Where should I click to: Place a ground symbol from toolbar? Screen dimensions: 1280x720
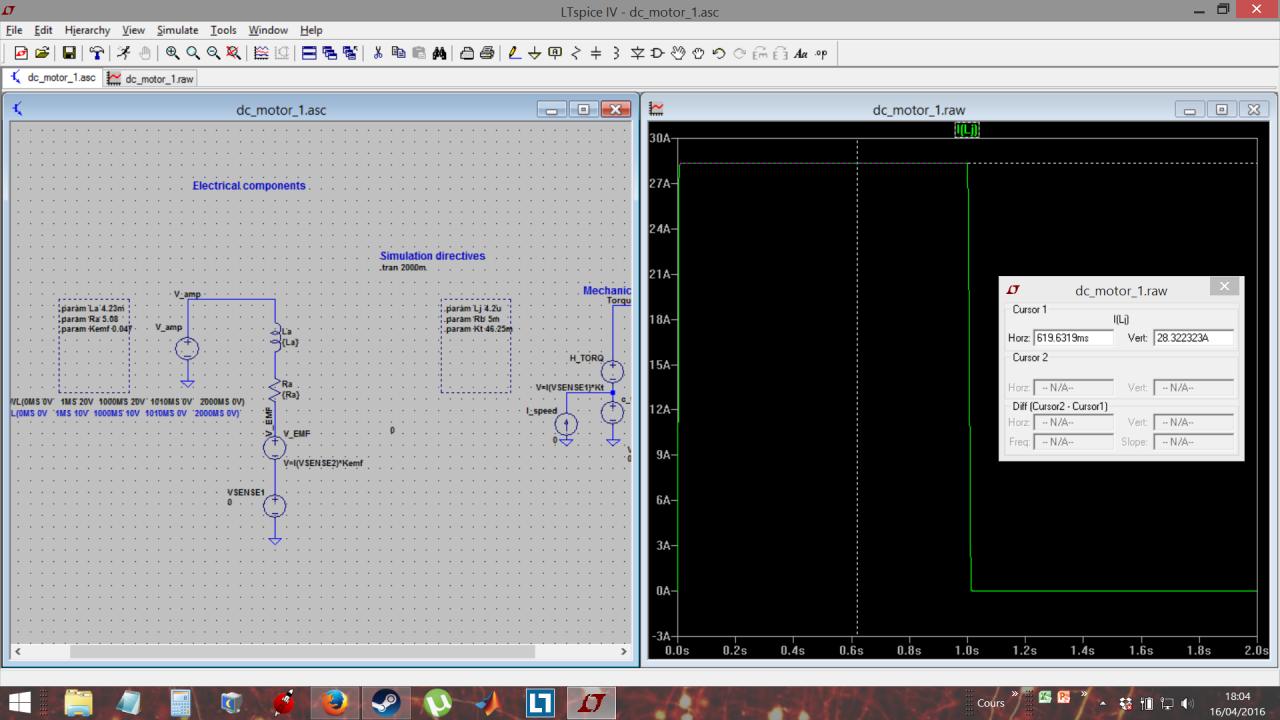(535, 53)
